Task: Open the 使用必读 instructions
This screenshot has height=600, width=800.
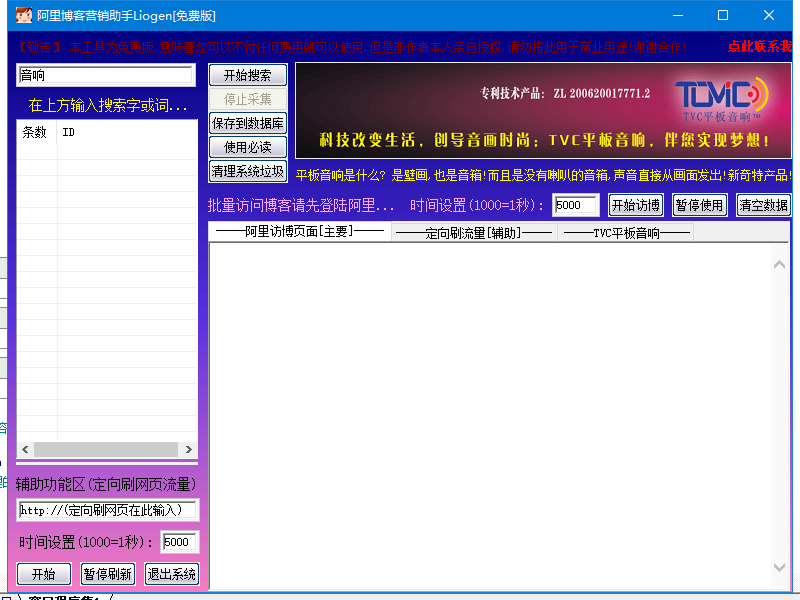Action: (247, 147)
